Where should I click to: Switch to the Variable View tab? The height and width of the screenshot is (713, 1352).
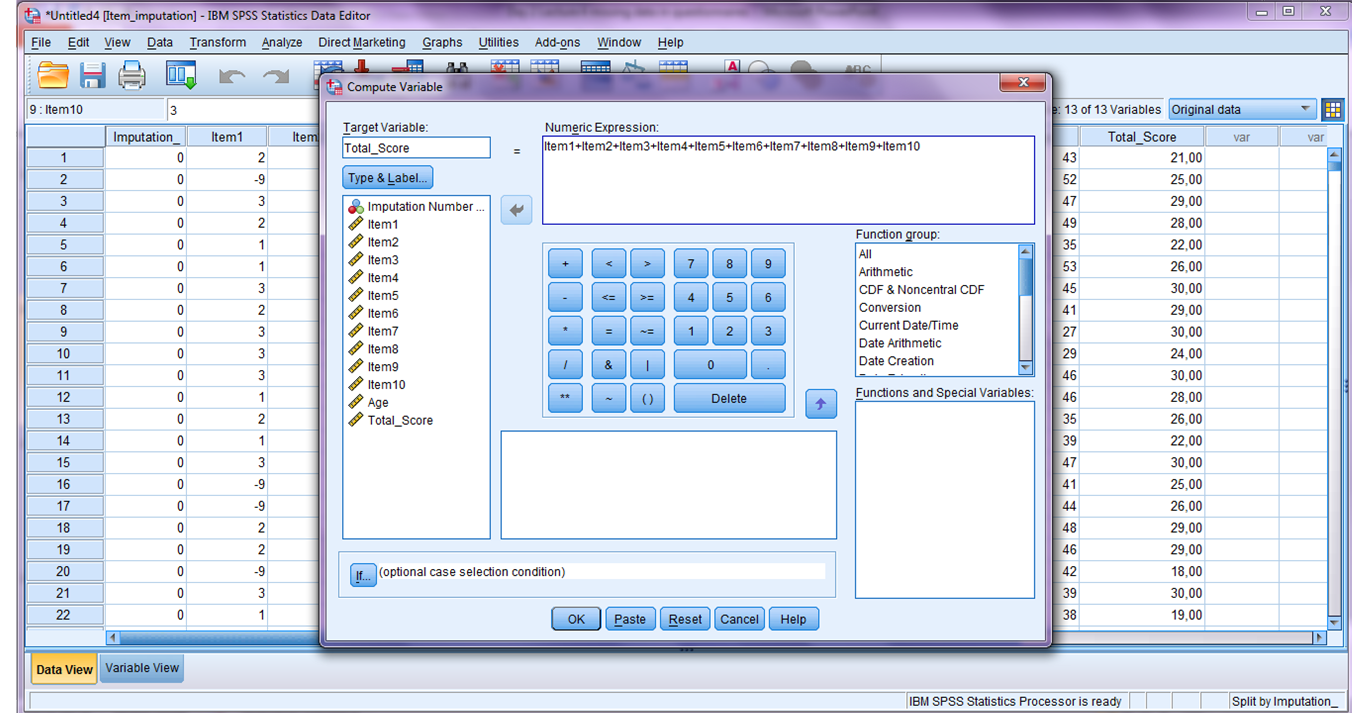[x=142, y=668]
